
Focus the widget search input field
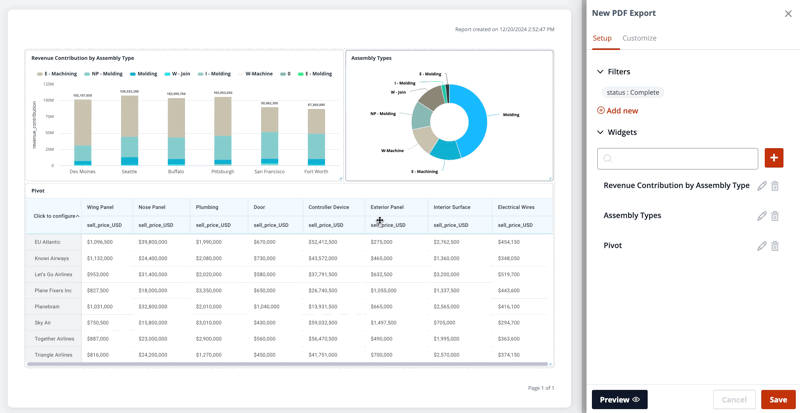coord(678,158)
